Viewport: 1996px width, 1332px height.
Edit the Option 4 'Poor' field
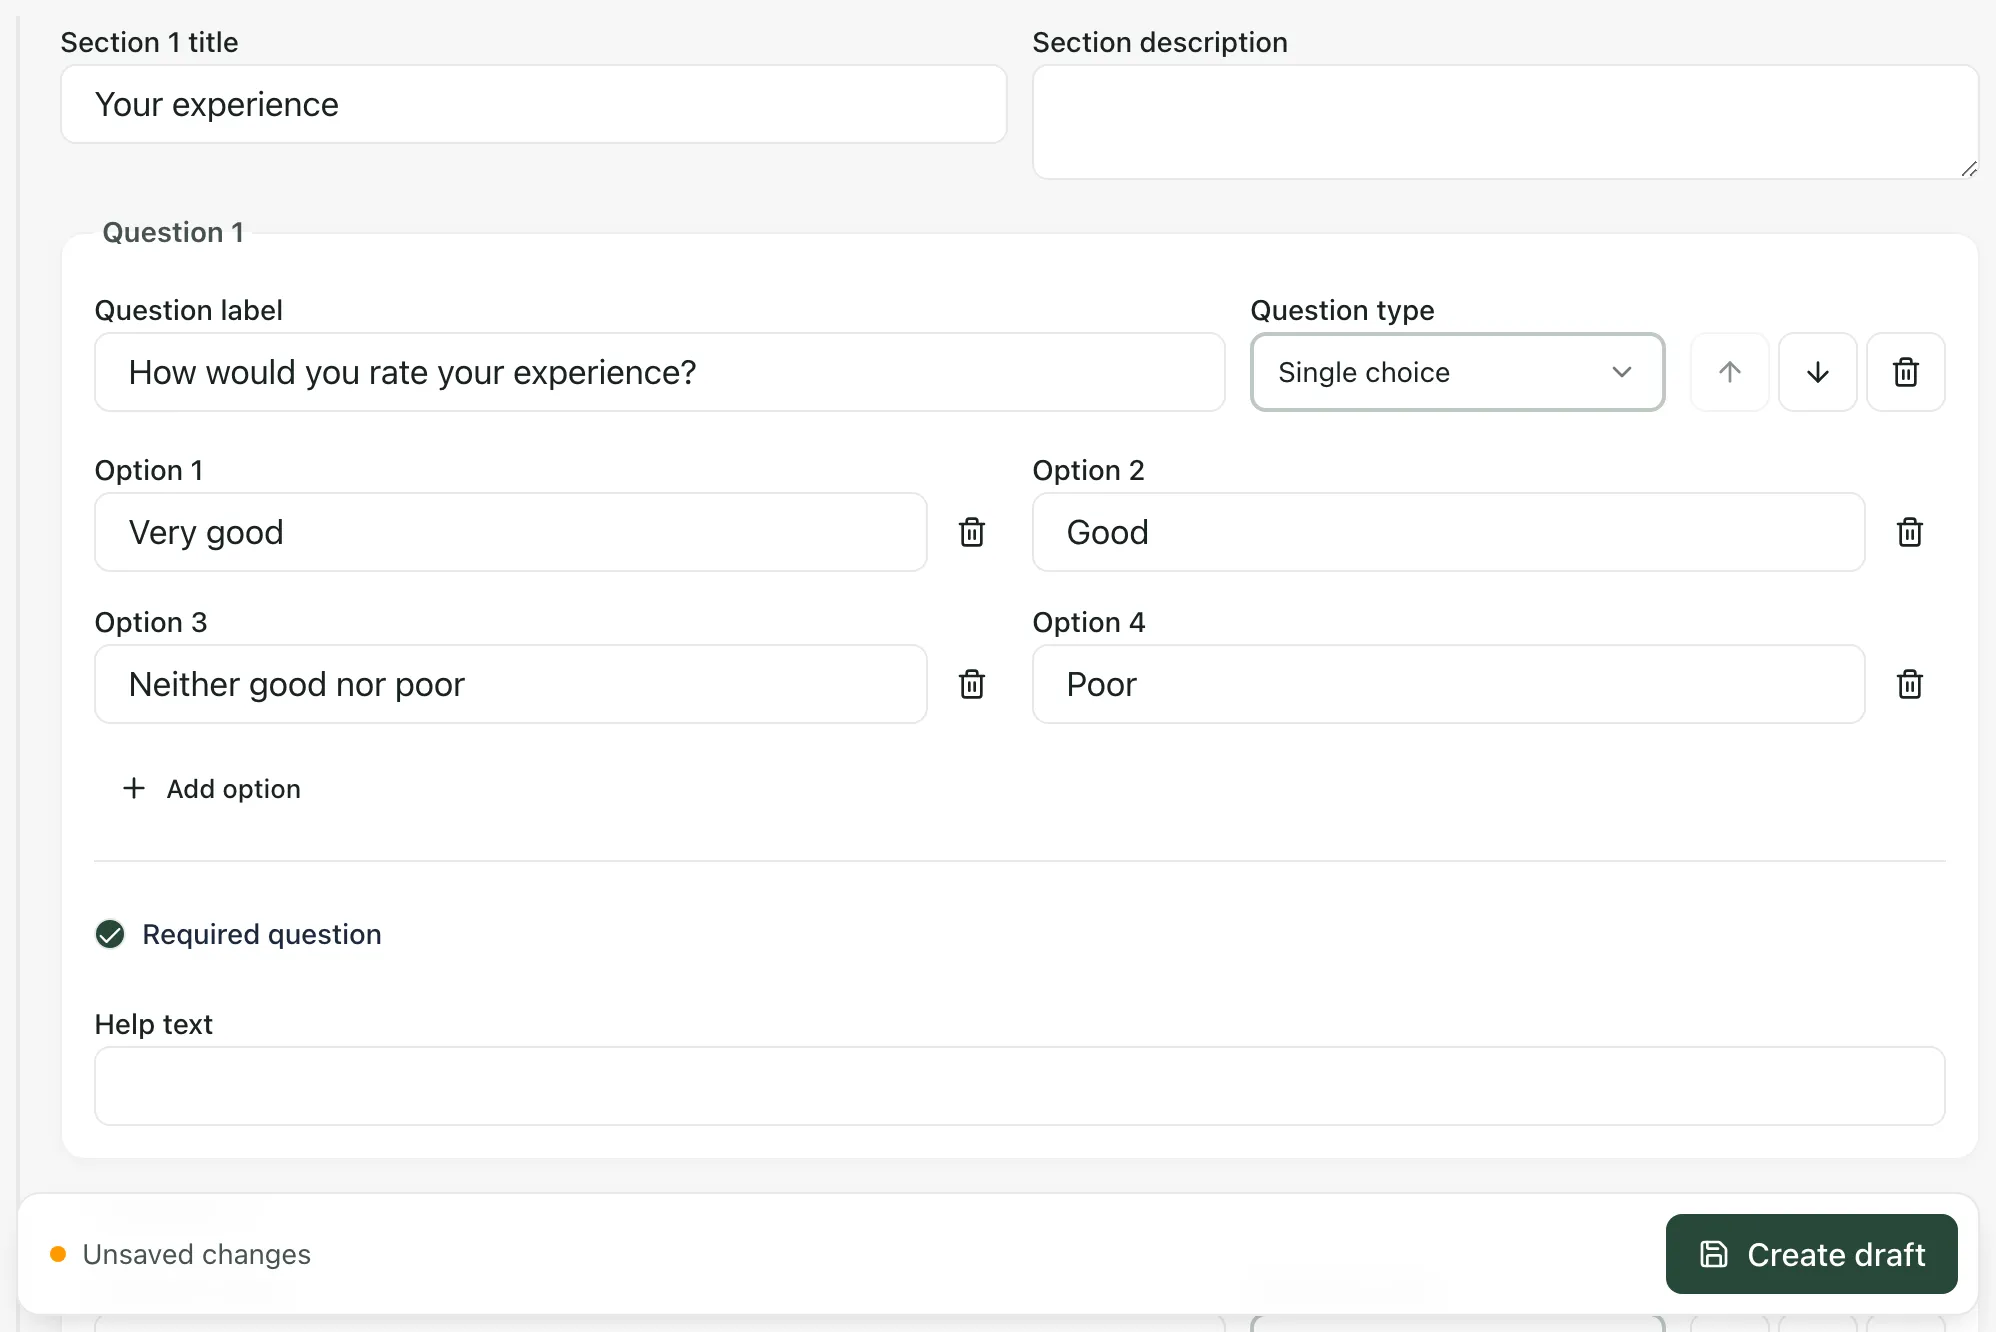1449,684
